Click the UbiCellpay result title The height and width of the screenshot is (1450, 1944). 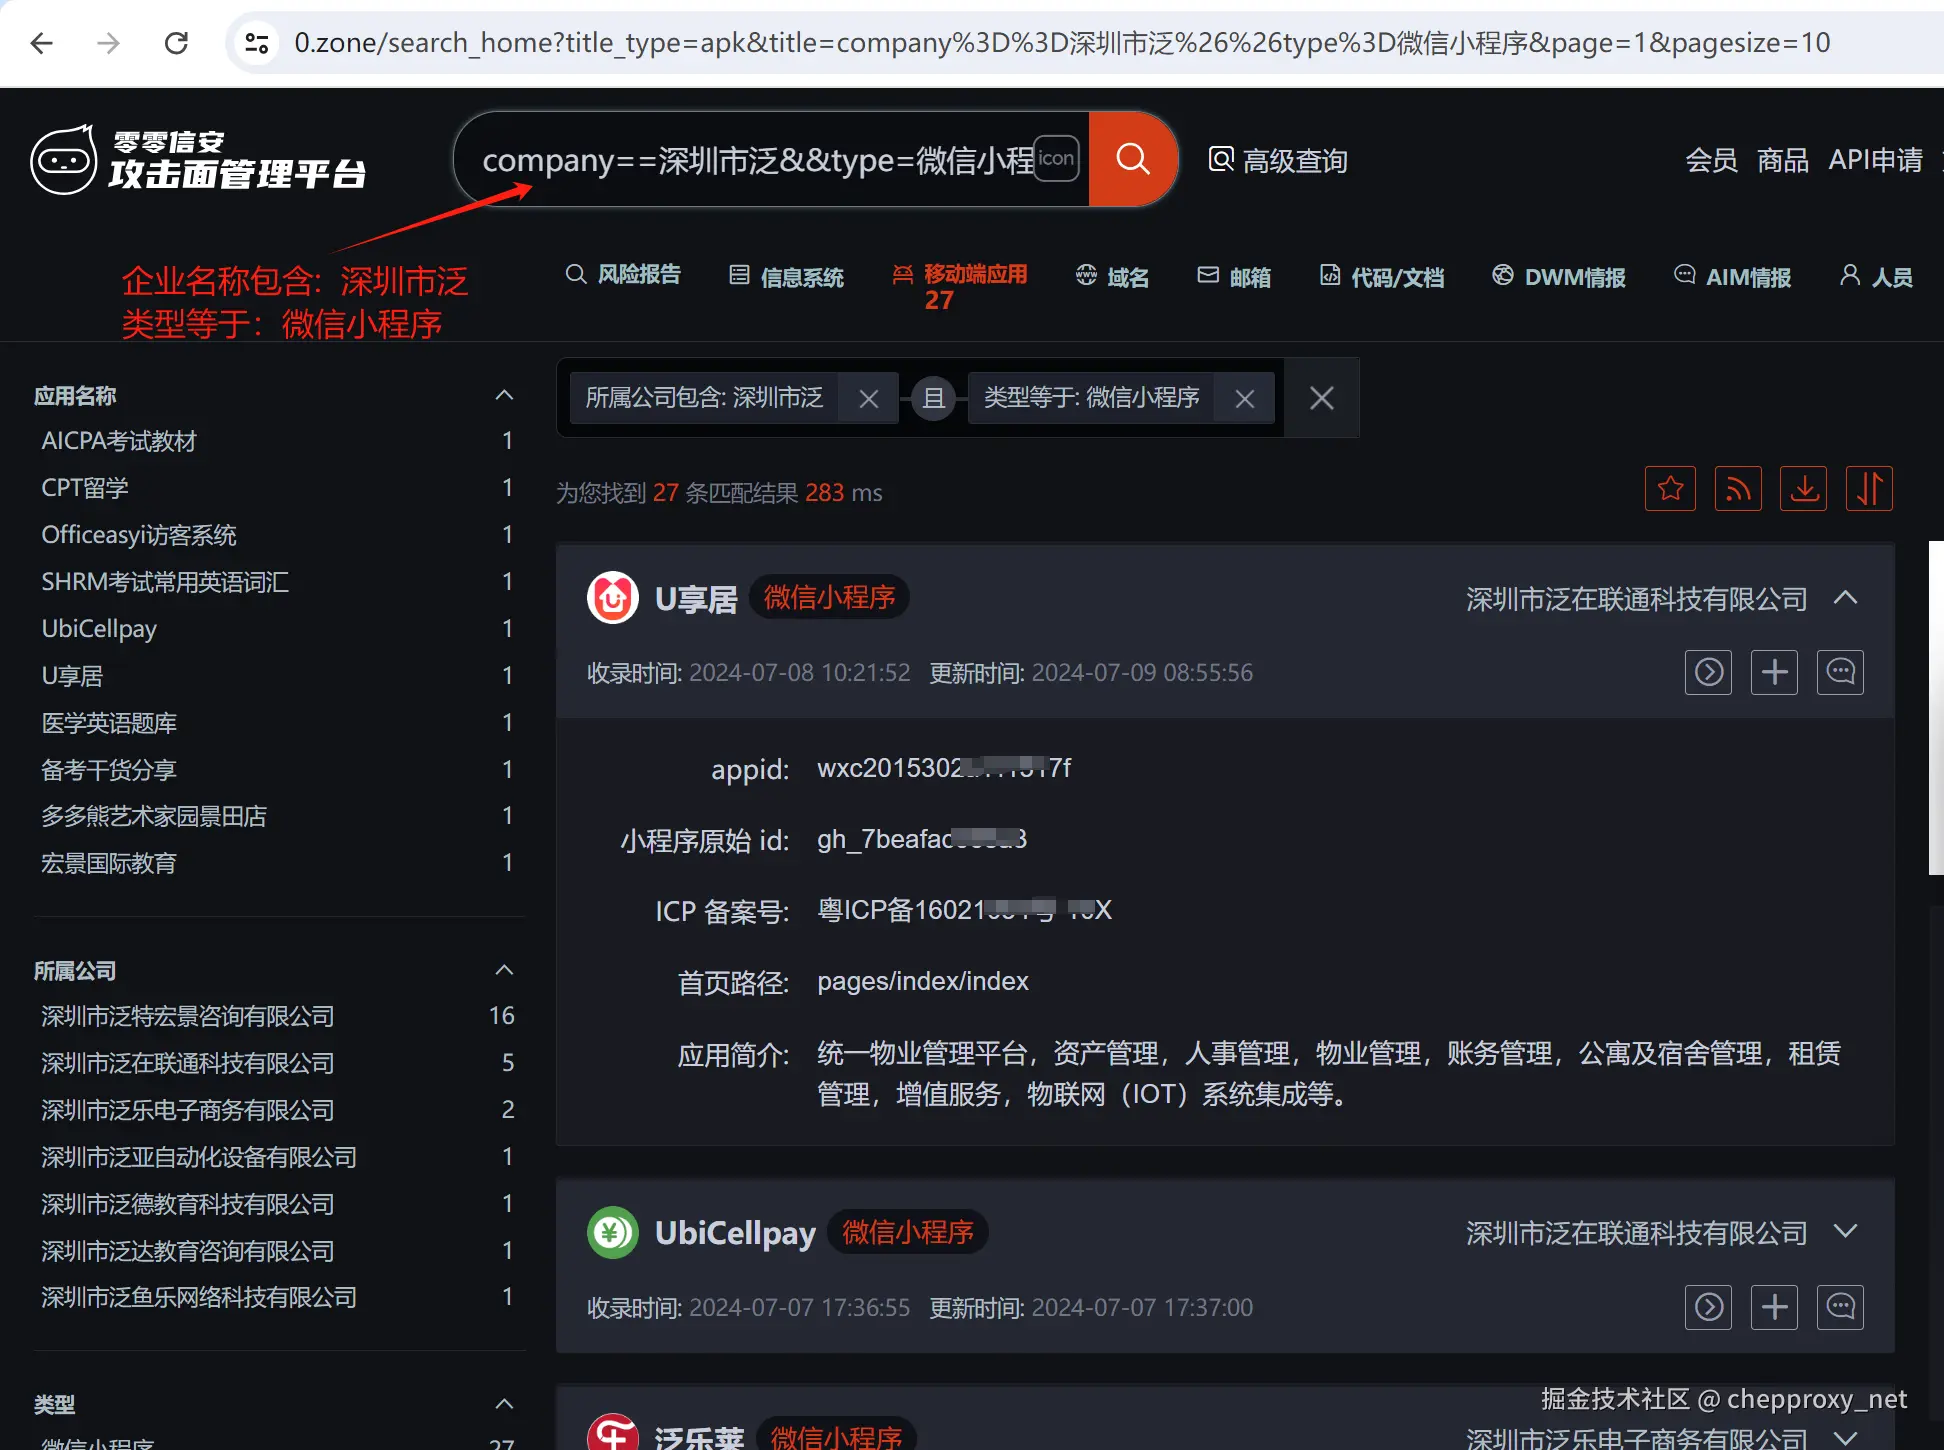click(x=735, y=1233)
